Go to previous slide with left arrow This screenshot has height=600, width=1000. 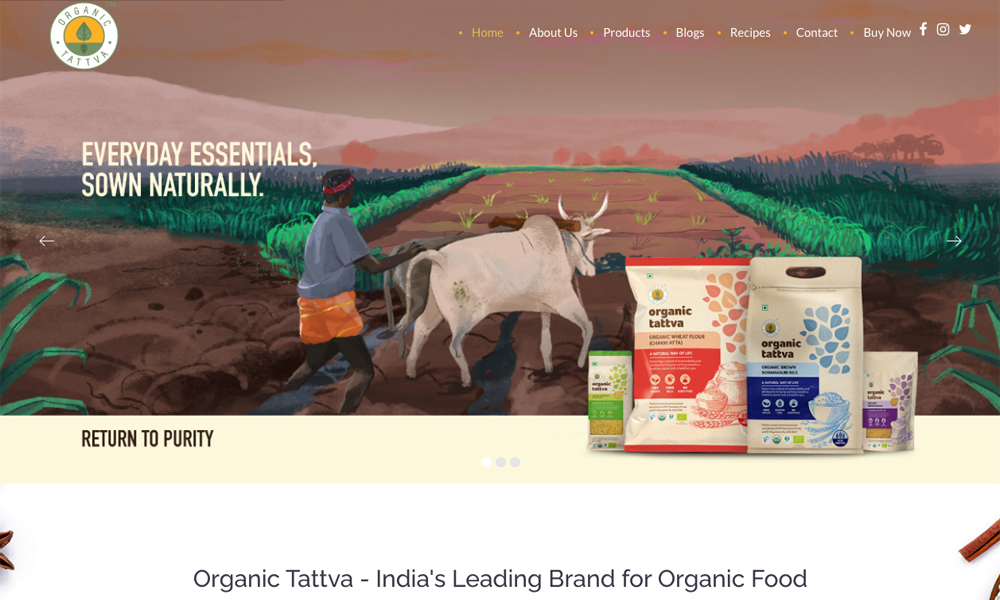point(47,241)
